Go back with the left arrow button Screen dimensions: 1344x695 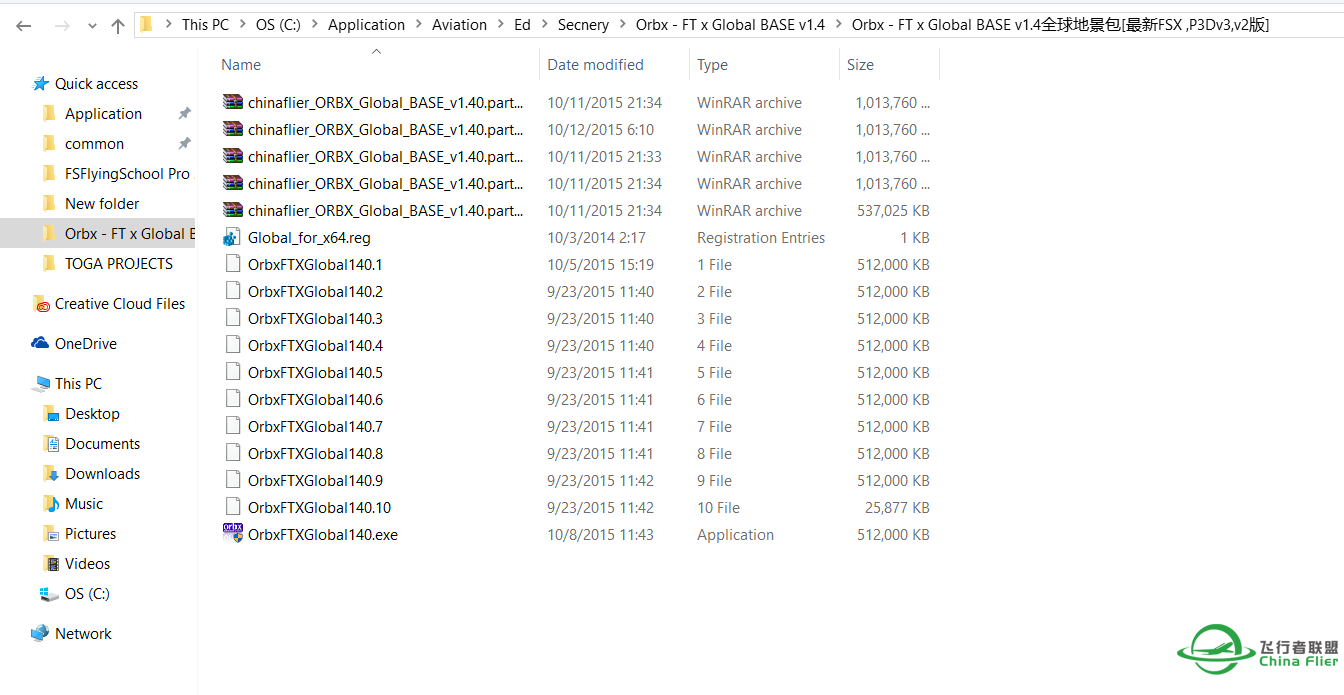click(24, 26)
